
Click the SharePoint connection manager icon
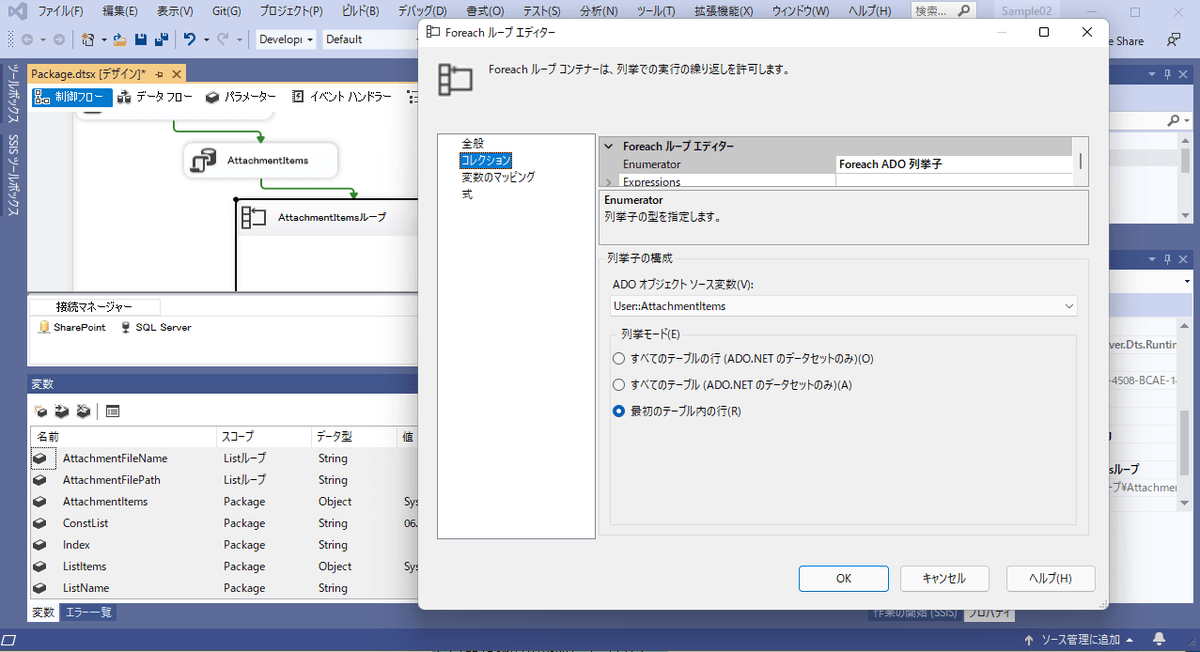tap(43, 327)
